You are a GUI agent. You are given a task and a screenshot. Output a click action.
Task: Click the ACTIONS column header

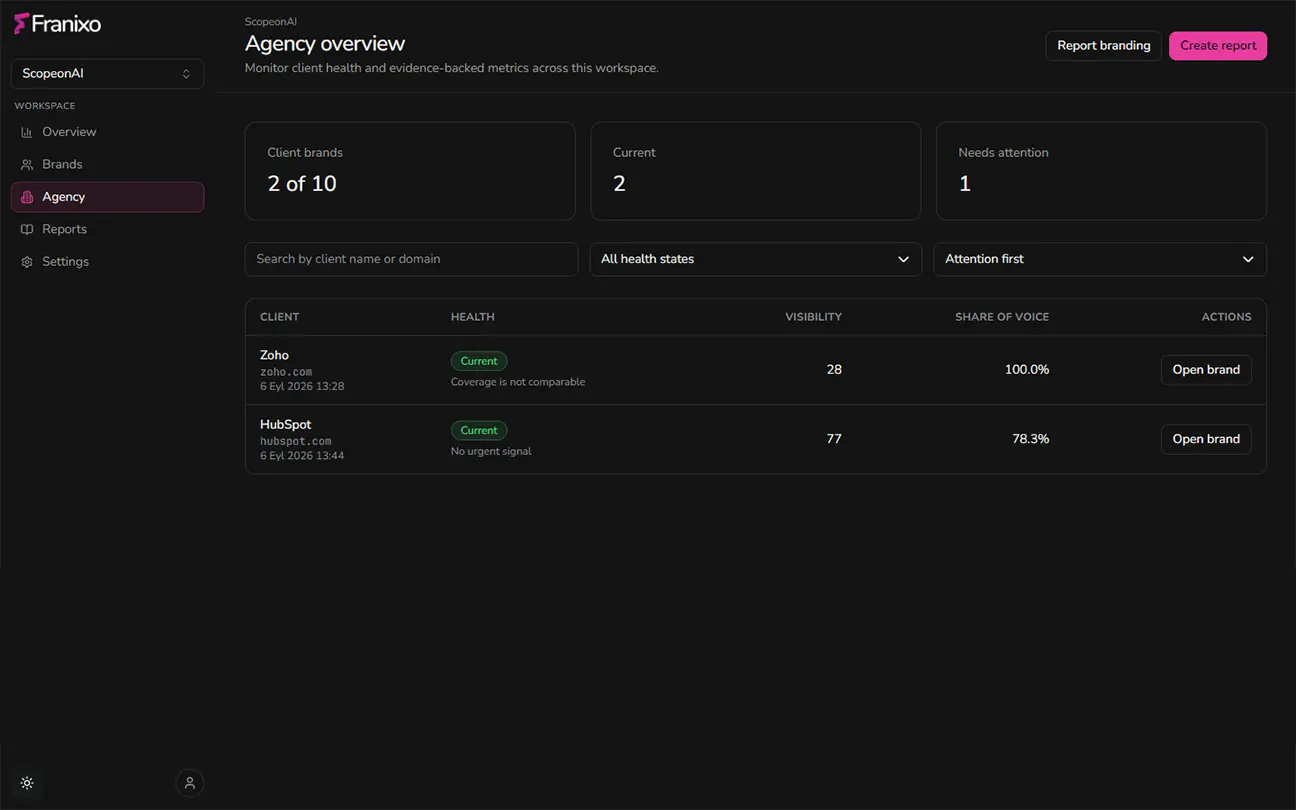point(1226,317)
